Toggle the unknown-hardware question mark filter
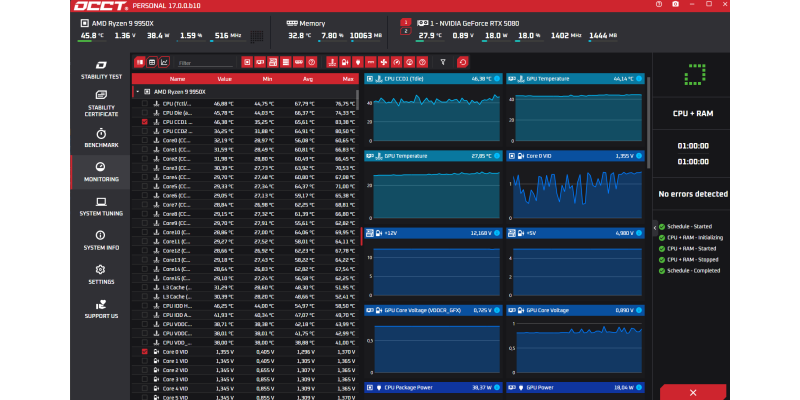The image size is (800, 400). (311, 62)
